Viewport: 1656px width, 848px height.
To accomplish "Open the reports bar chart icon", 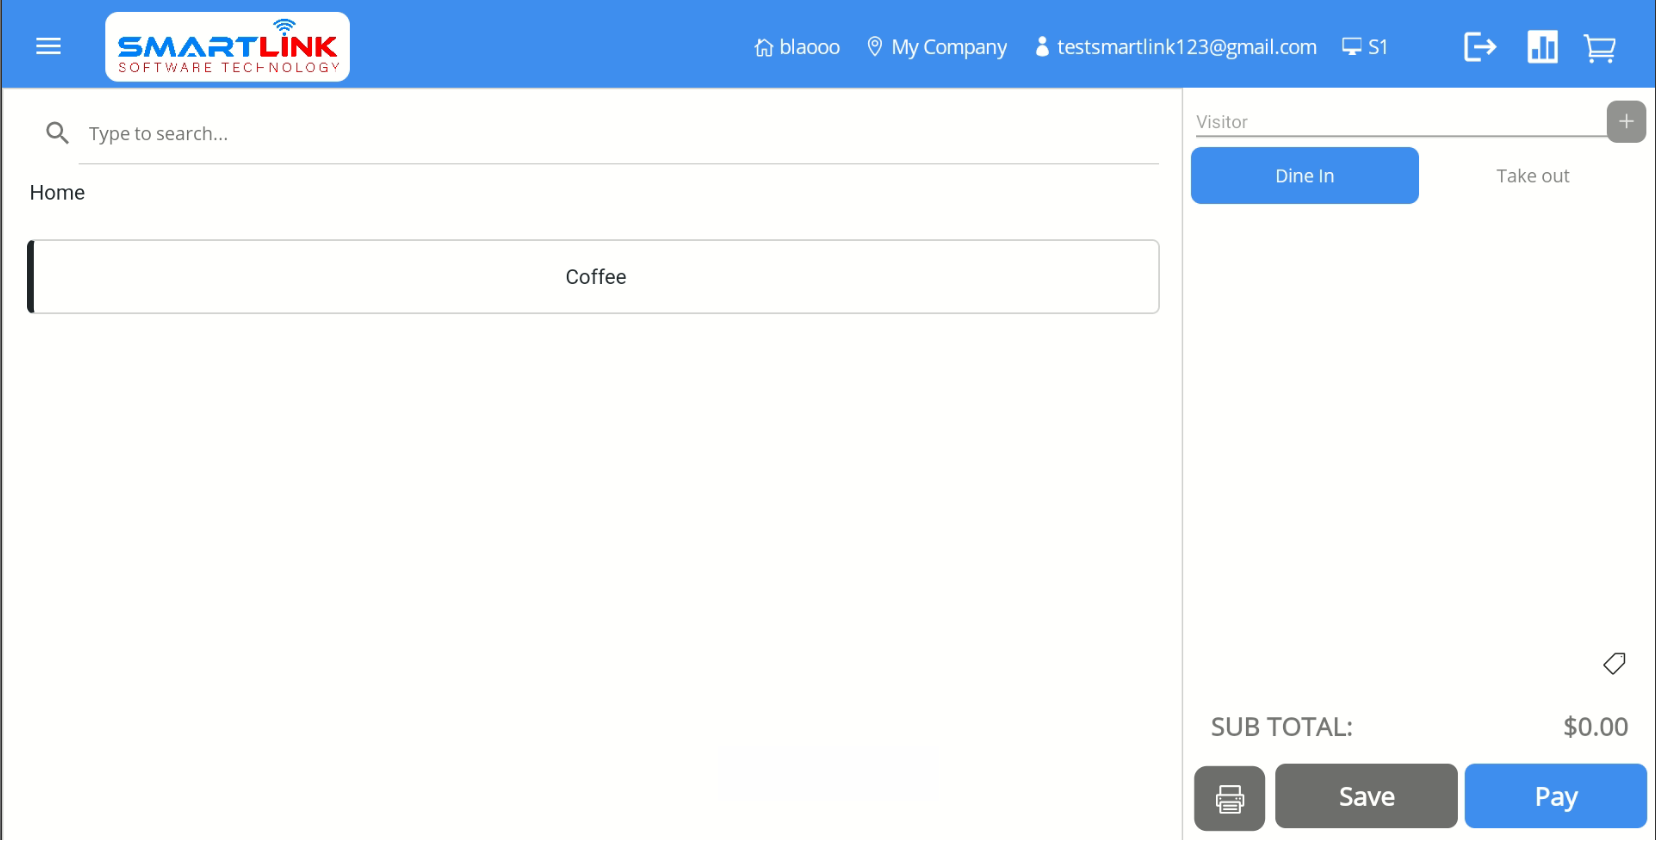I will pyautogui.click(x=1541, y=47).
